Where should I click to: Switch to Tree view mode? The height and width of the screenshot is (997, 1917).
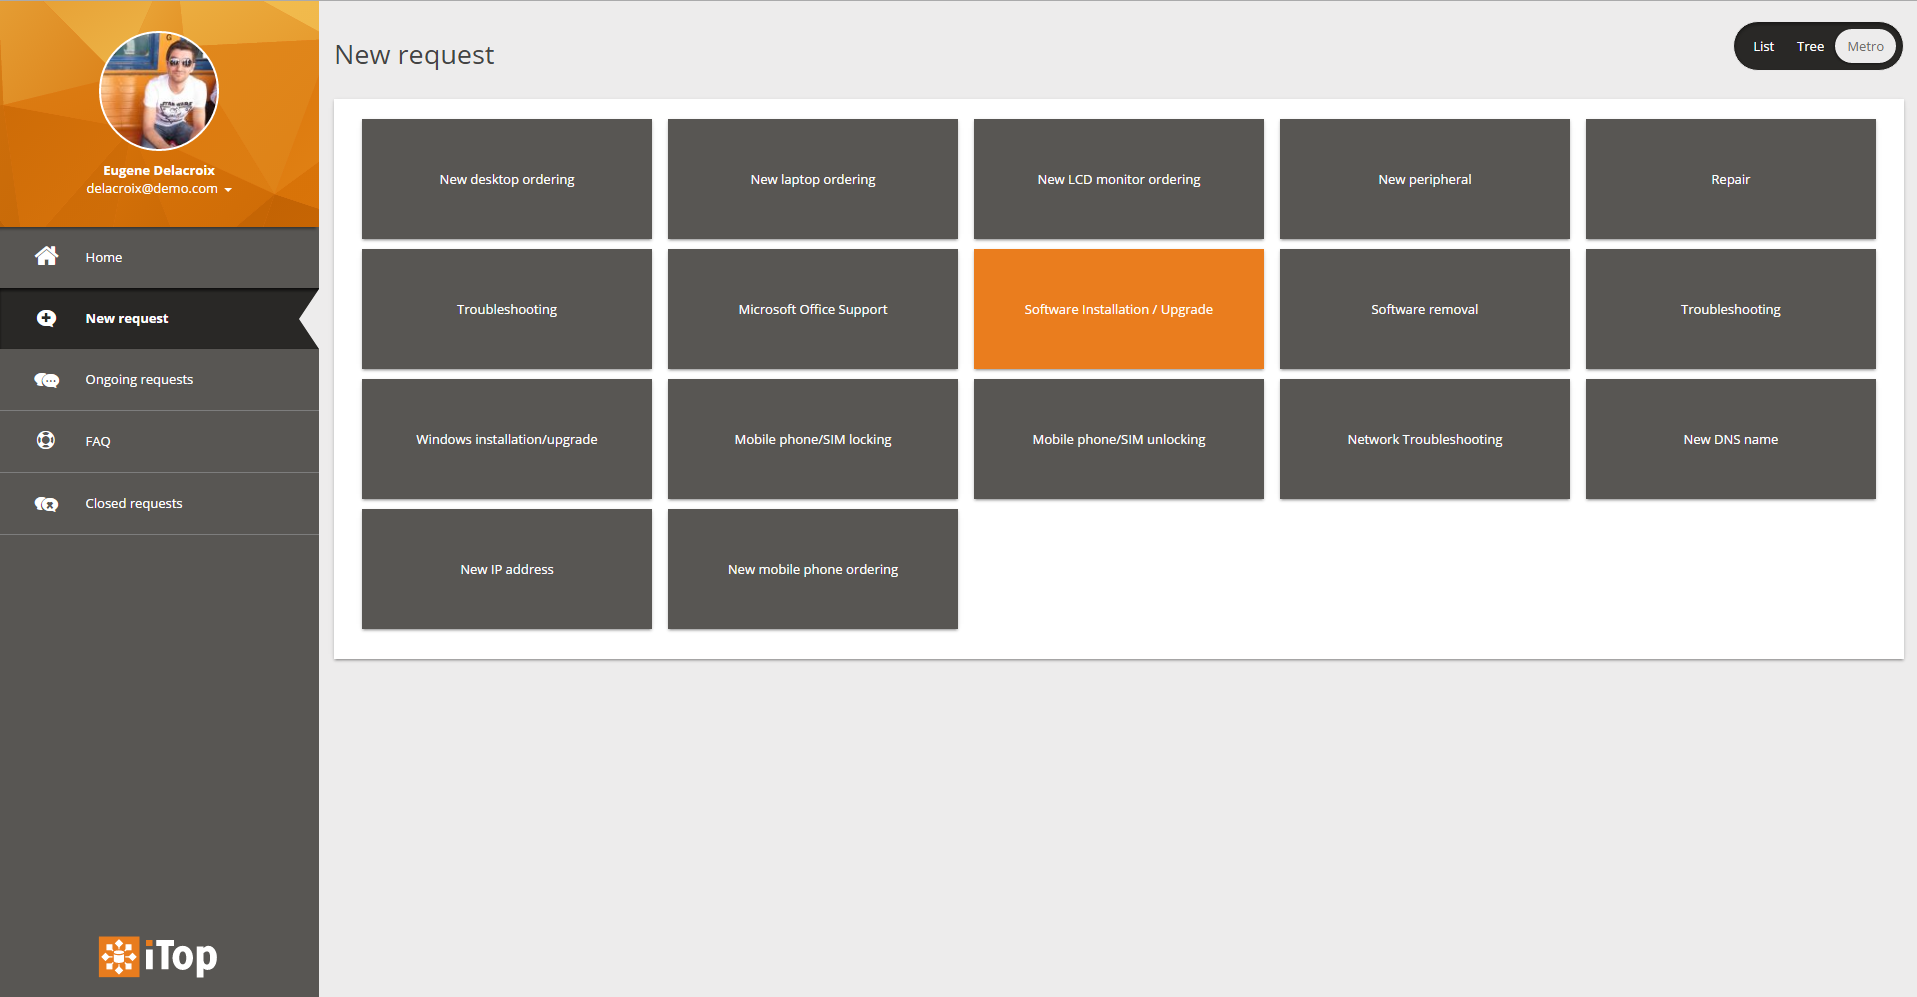pos(1810,47)
